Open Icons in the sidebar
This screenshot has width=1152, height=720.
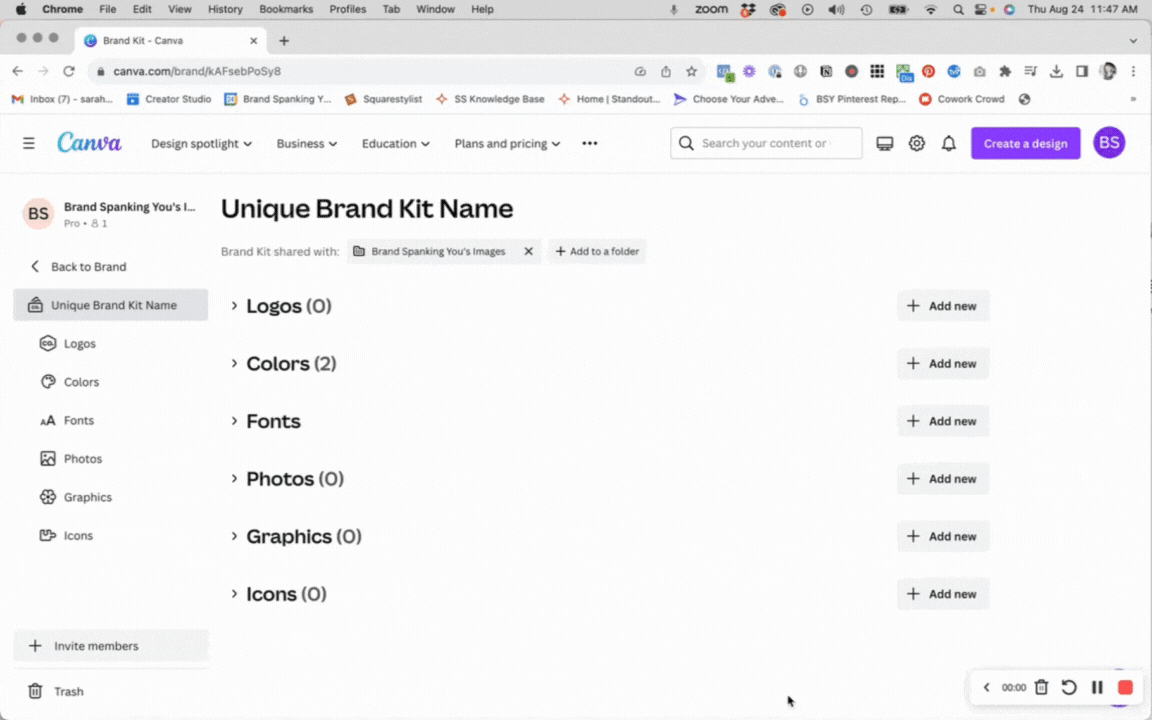pos(77,535)
